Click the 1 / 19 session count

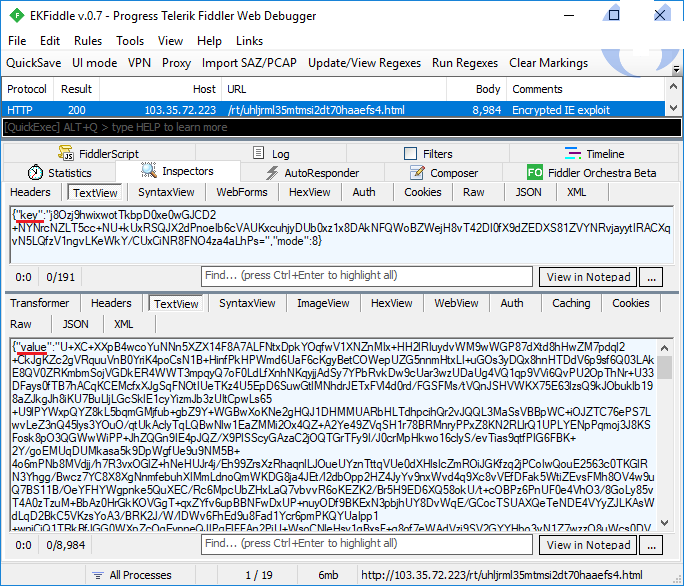259,575
